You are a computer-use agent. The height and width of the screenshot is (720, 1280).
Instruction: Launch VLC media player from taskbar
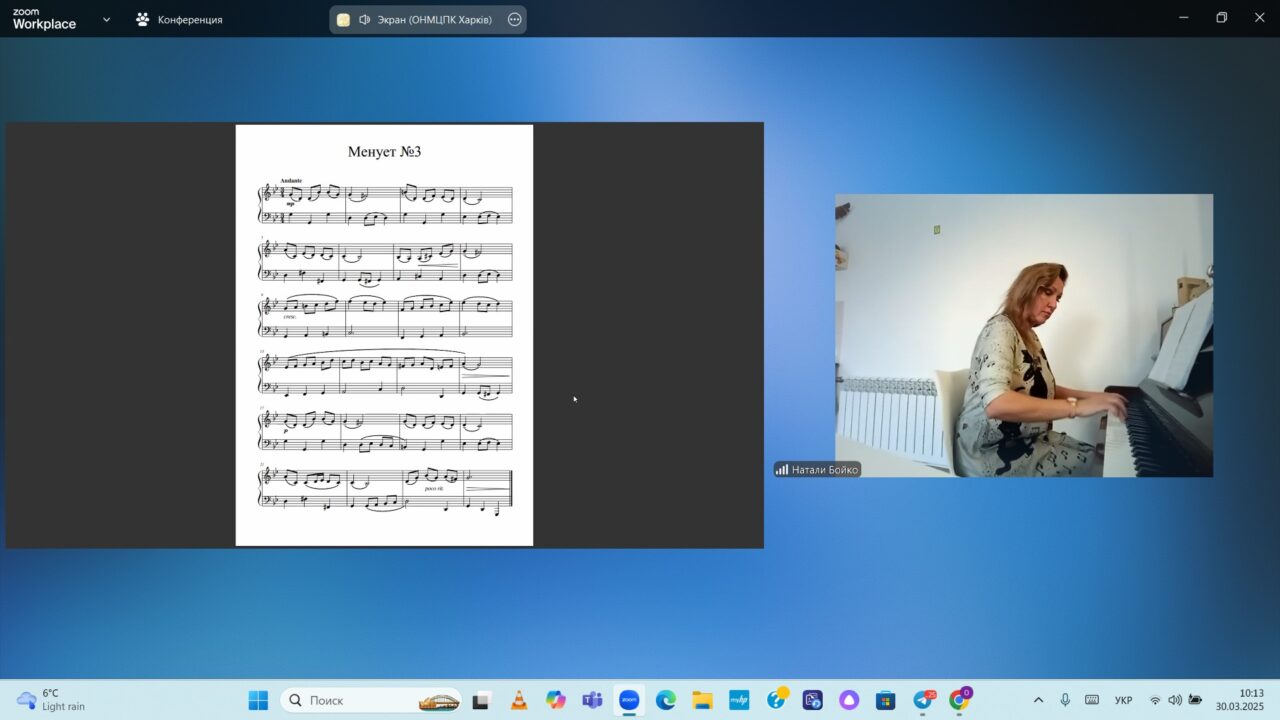point(519,700)
